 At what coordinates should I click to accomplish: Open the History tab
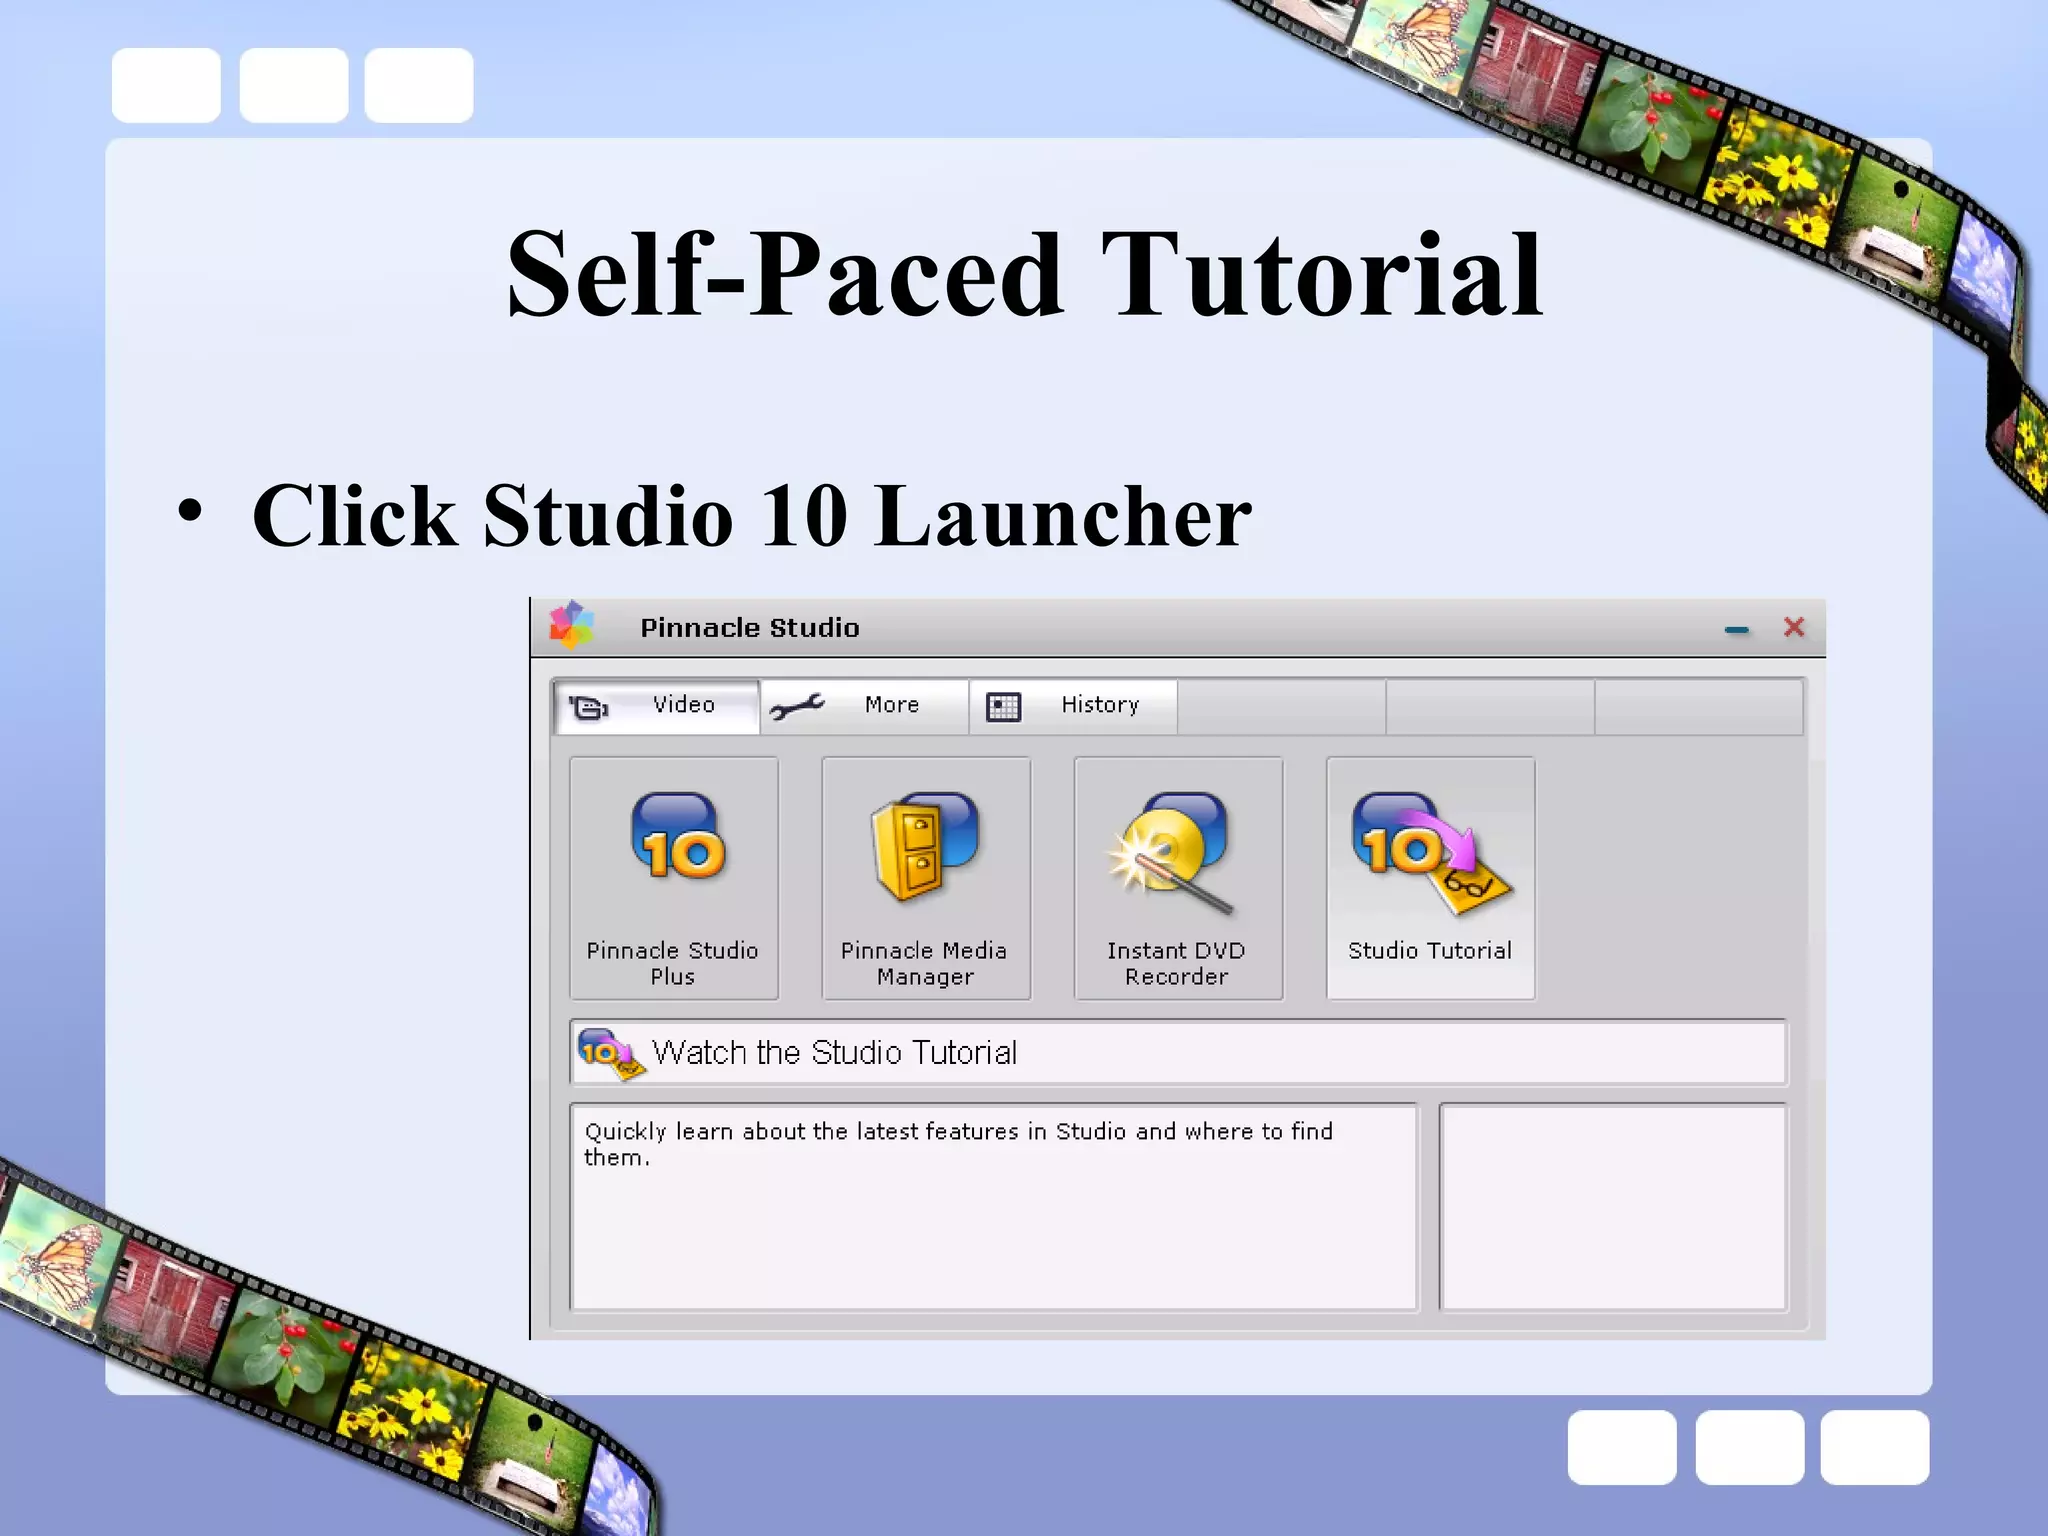[x=1073, y=707]
